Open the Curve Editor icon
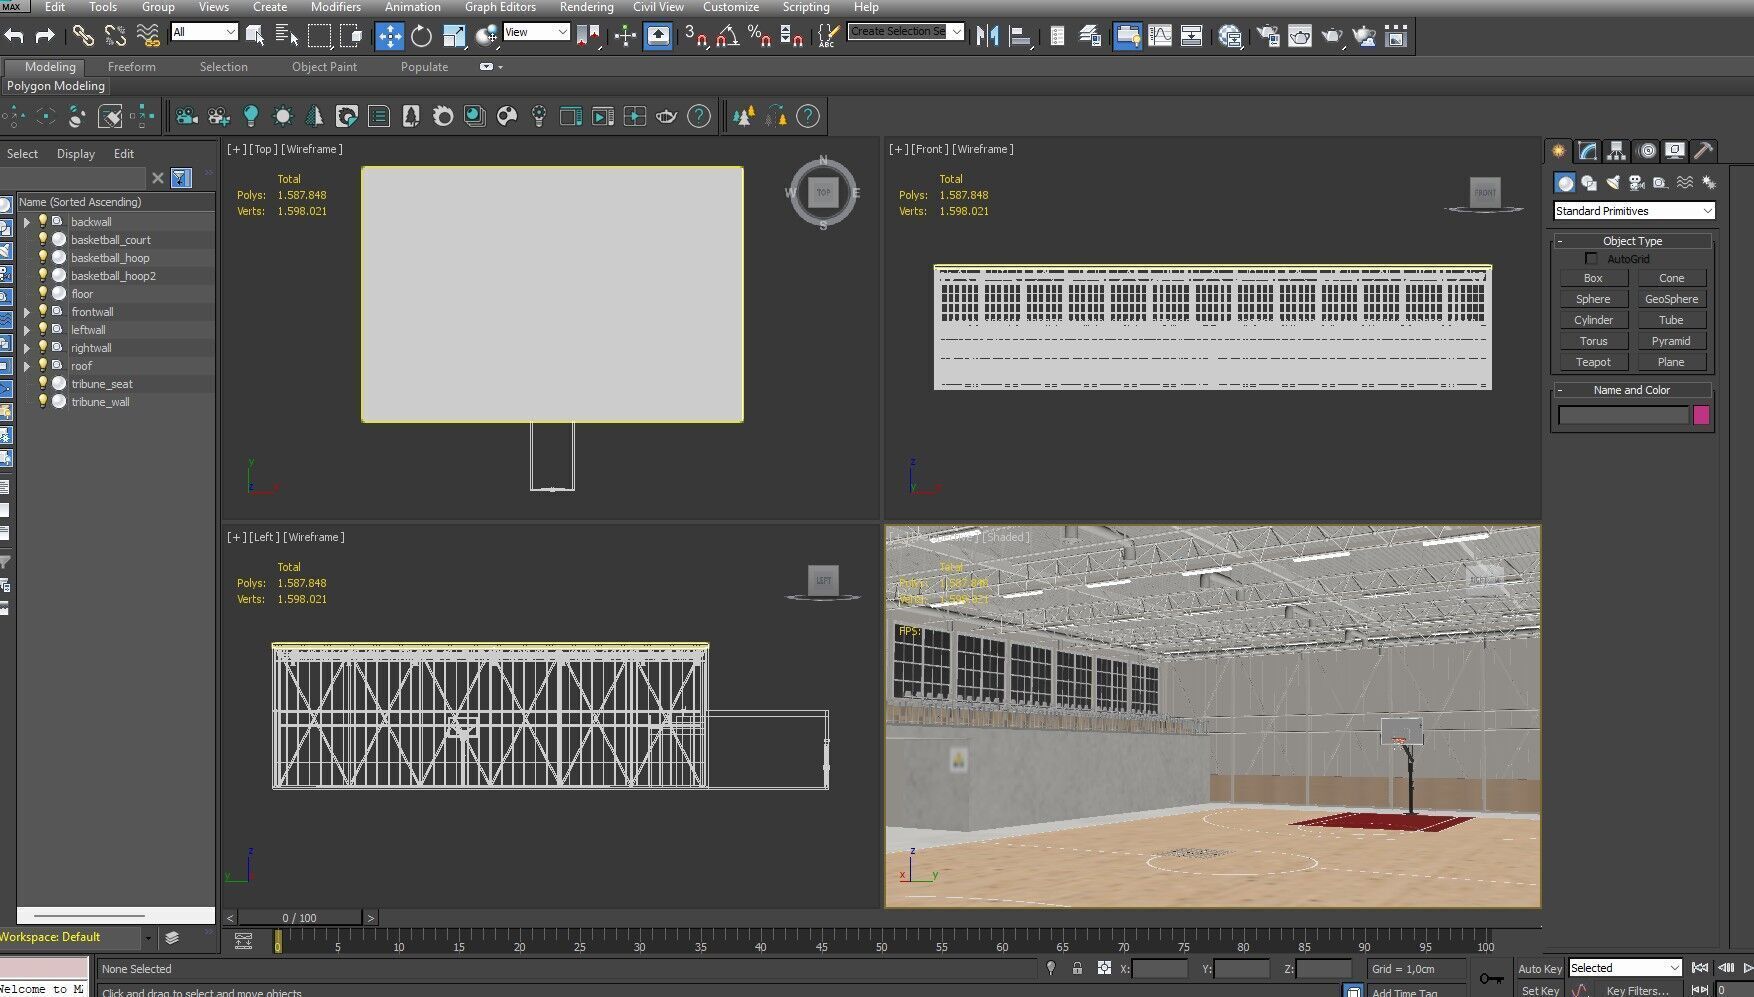1754x997 pixels. [x=1160, y=36]
